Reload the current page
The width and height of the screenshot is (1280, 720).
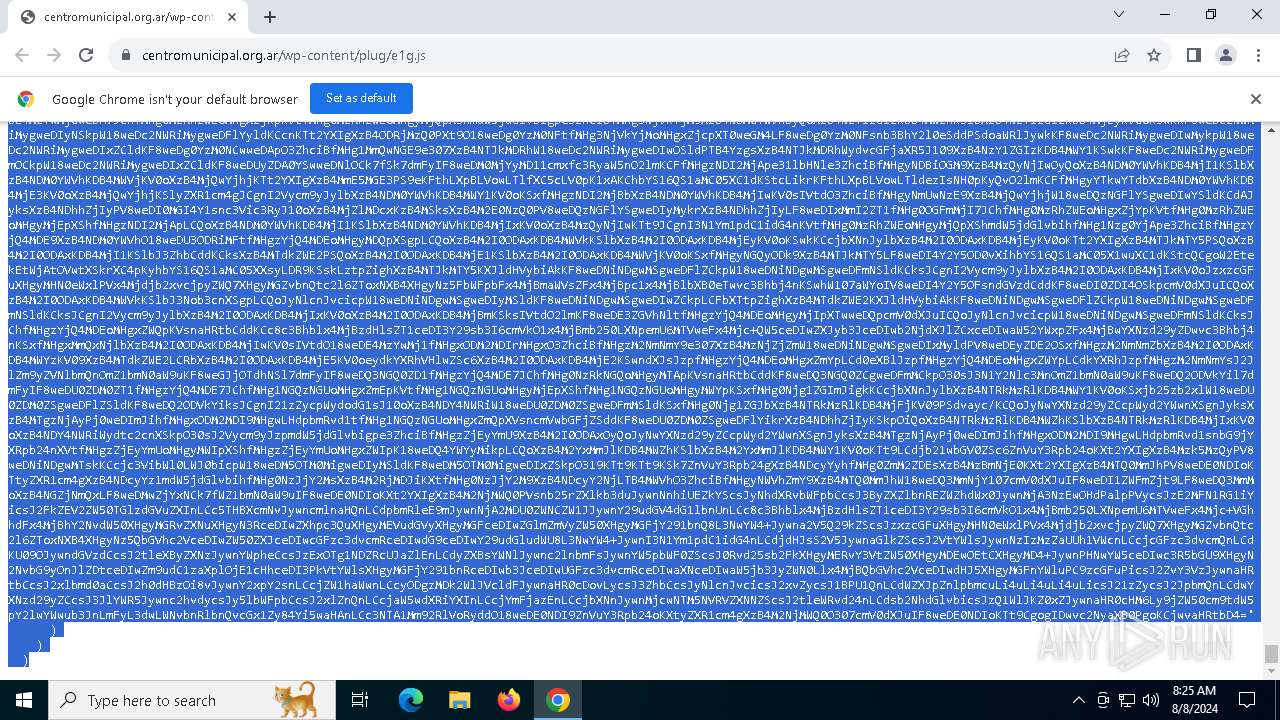[86, 55]
